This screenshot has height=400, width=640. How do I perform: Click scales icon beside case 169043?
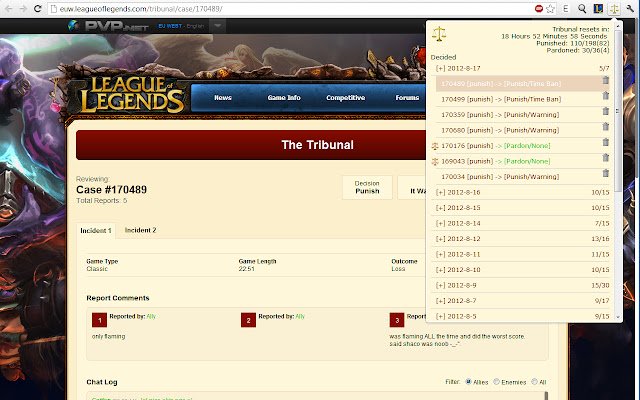pyautogui.click(x=435, y=161)
